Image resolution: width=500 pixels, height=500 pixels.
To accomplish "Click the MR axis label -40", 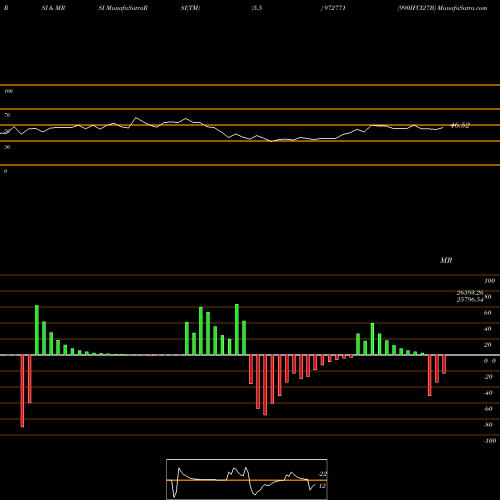I will (488, 393).
